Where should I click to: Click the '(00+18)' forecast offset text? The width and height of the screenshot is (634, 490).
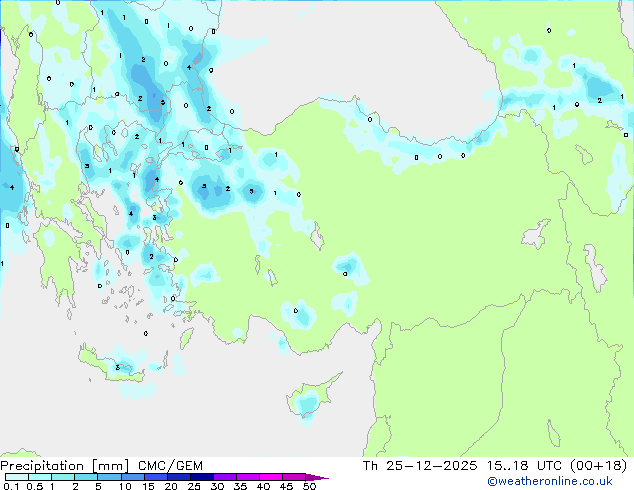tap(598, 466)
